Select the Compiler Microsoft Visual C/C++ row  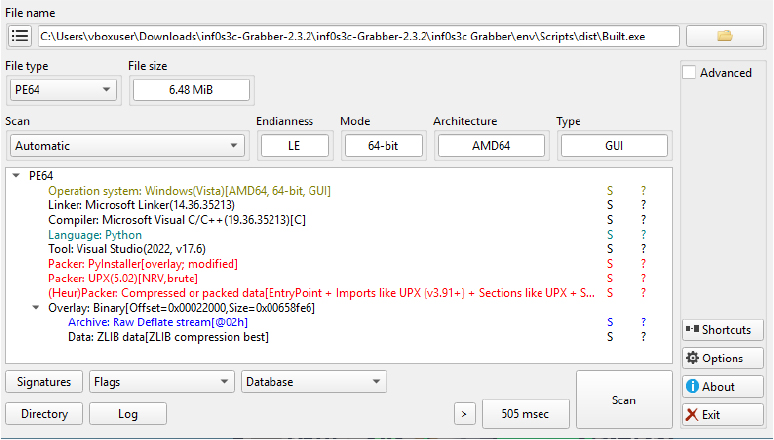[x=177, y=220]
